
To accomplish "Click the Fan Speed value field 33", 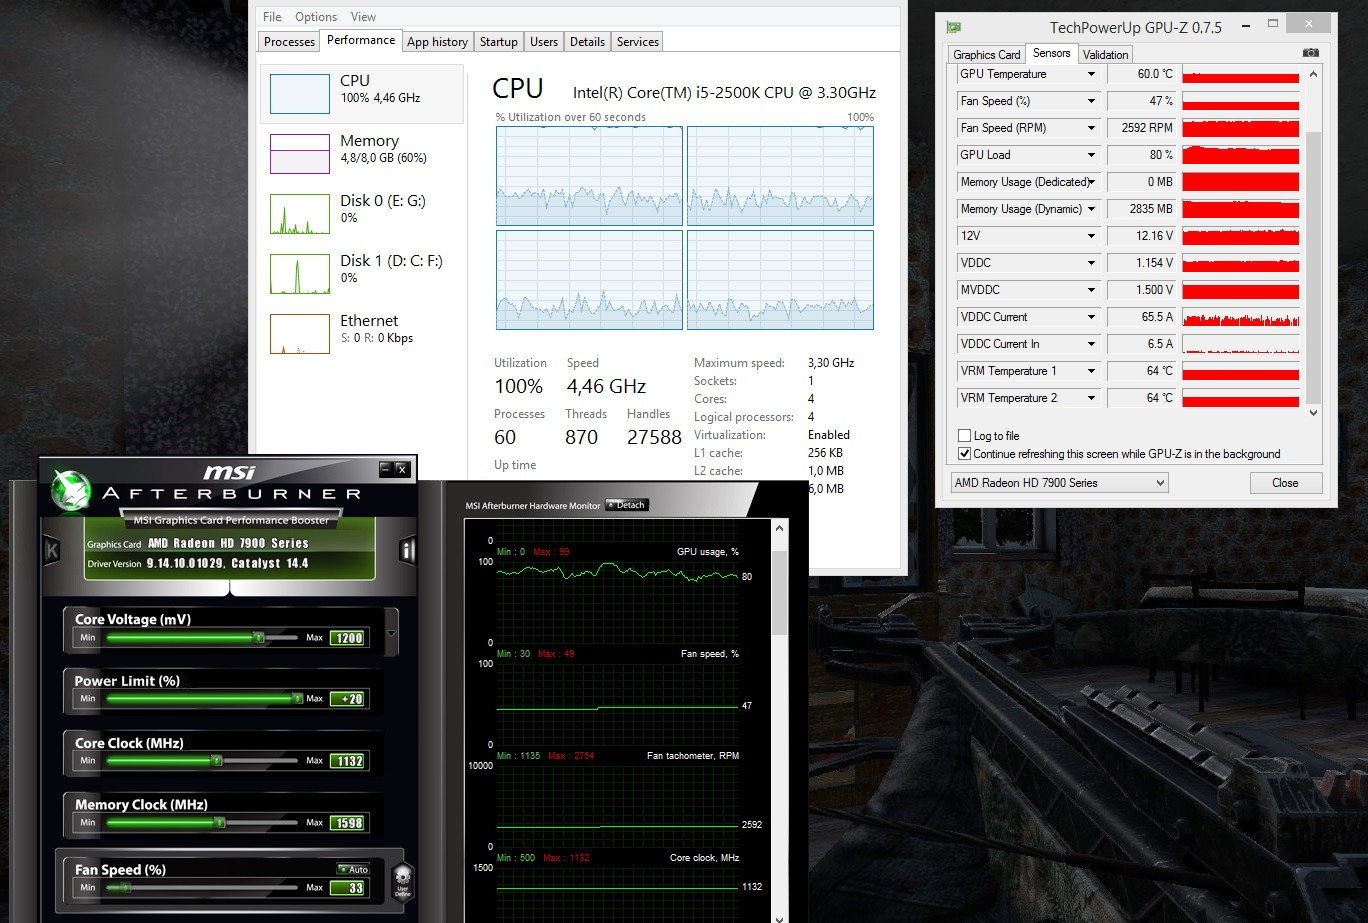I will click(348, 888).
